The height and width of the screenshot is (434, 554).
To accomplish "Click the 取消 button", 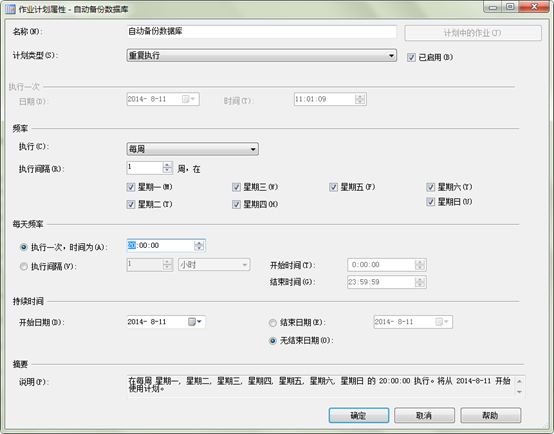I will (424, 415).
